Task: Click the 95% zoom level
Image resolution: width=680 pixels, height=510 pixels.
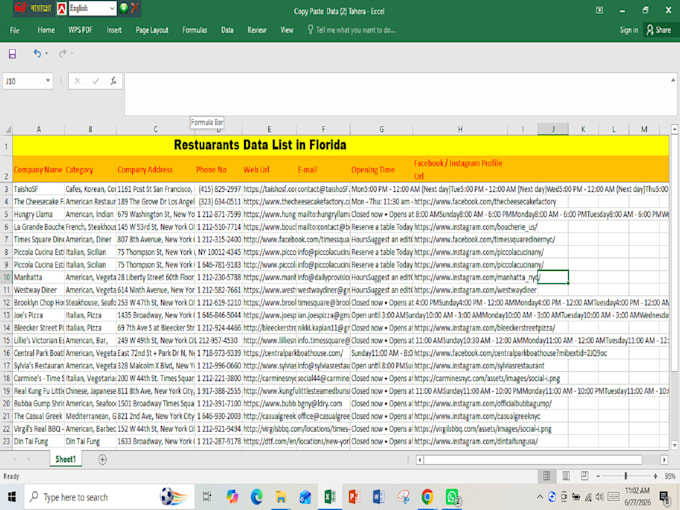Action: pos(670,476)
